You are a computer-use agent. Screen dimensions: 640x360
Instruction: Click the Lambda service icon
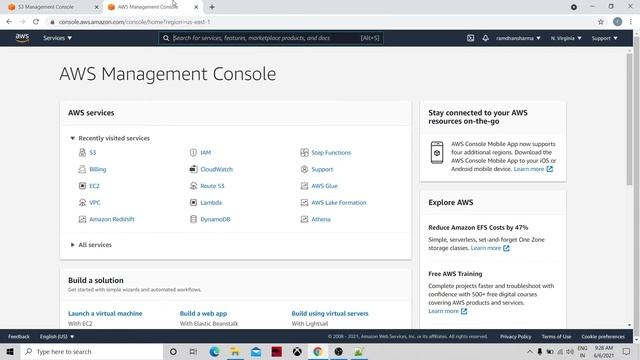193,203
